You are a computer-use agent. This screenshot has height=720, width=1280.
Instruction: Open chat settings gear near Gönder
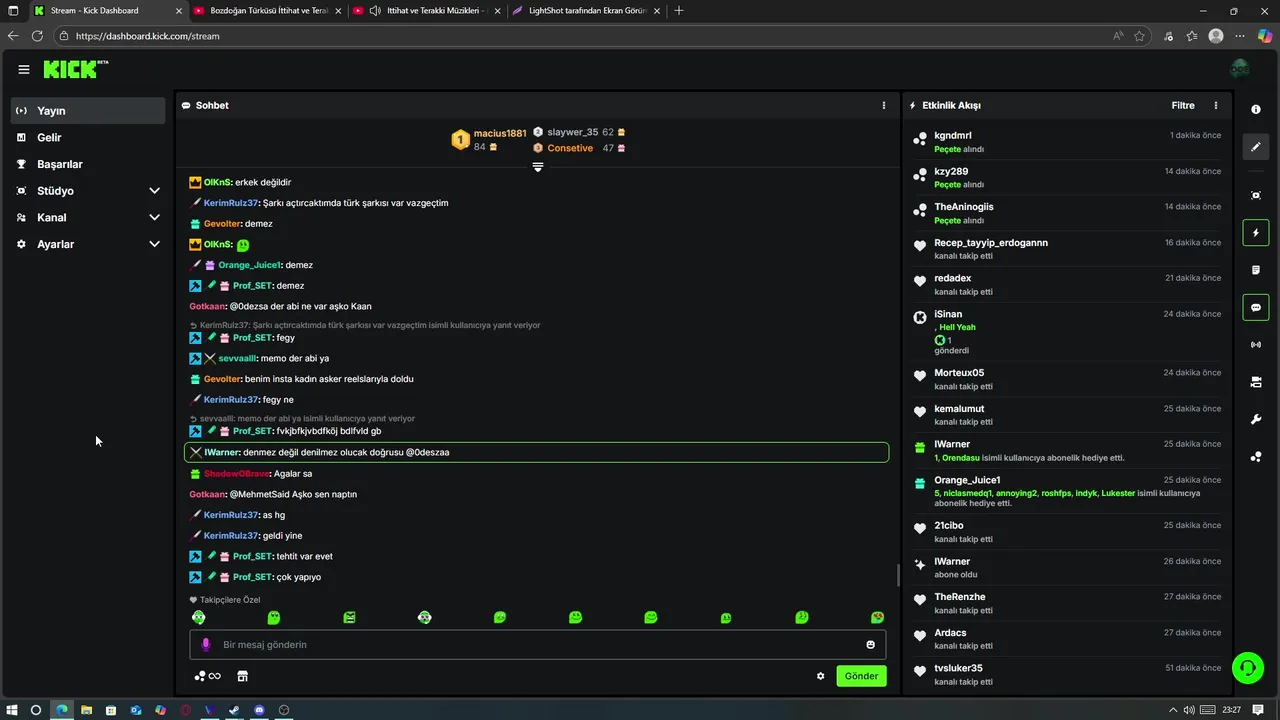[821, 676]
